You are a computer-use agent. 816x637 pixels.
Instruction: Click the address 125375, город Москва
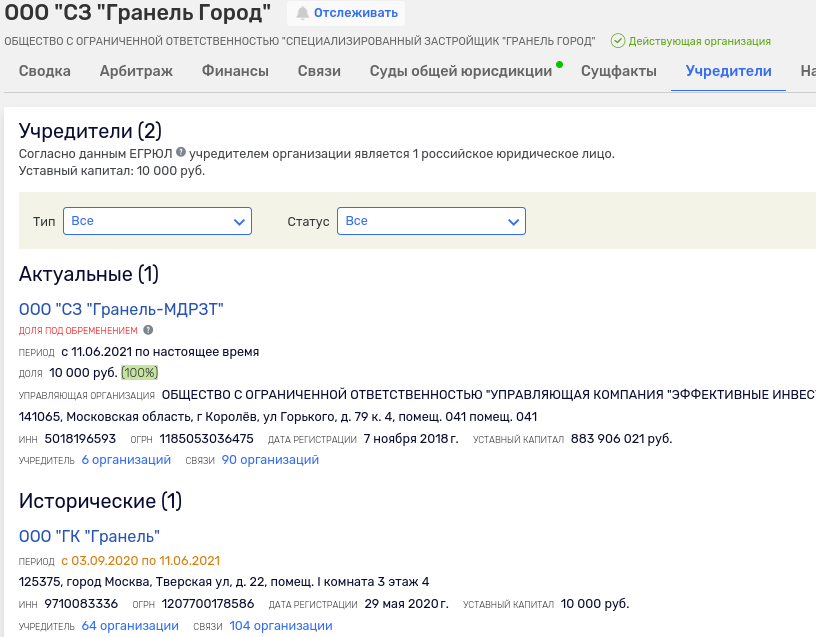click(x=224, y=582)
